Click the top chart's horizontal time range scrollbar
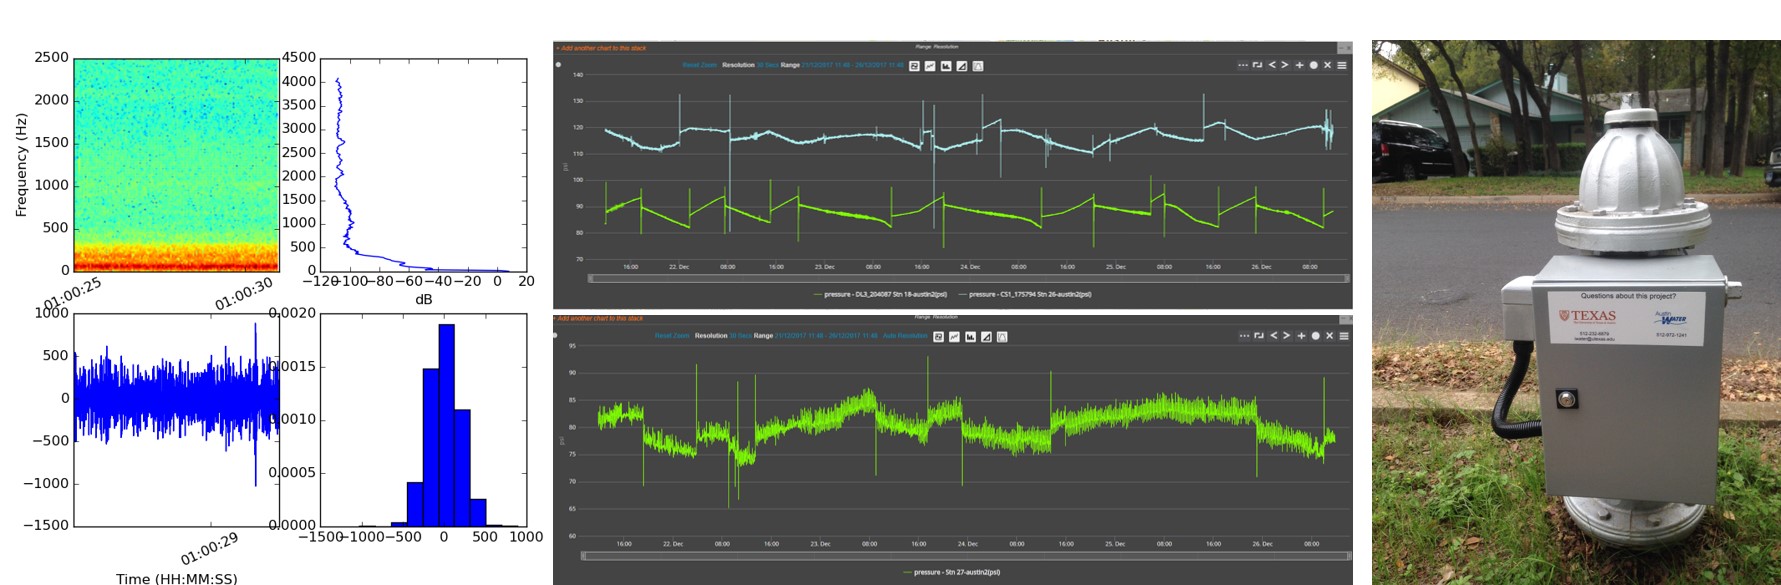This screenshot has width=1781, height=585. [x=967, y=279]
